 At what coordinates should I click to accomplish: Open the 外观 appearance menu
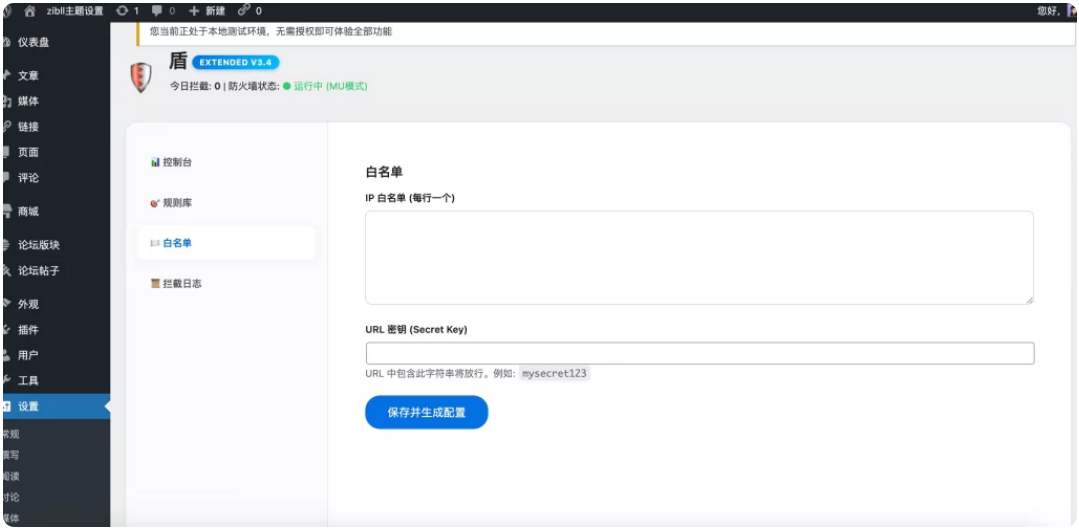pos(28,304)
